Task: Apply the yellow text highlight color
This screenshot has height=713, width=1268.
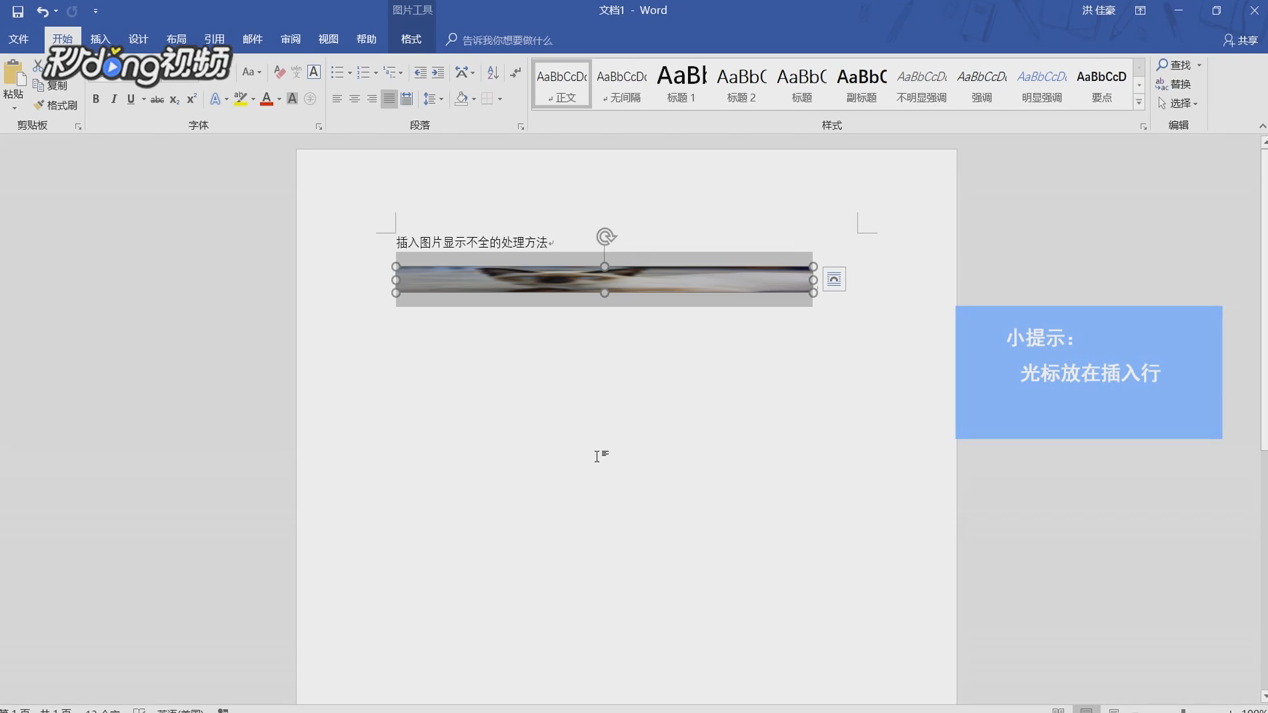Action: pyautogui.click(x=241, y=98)
